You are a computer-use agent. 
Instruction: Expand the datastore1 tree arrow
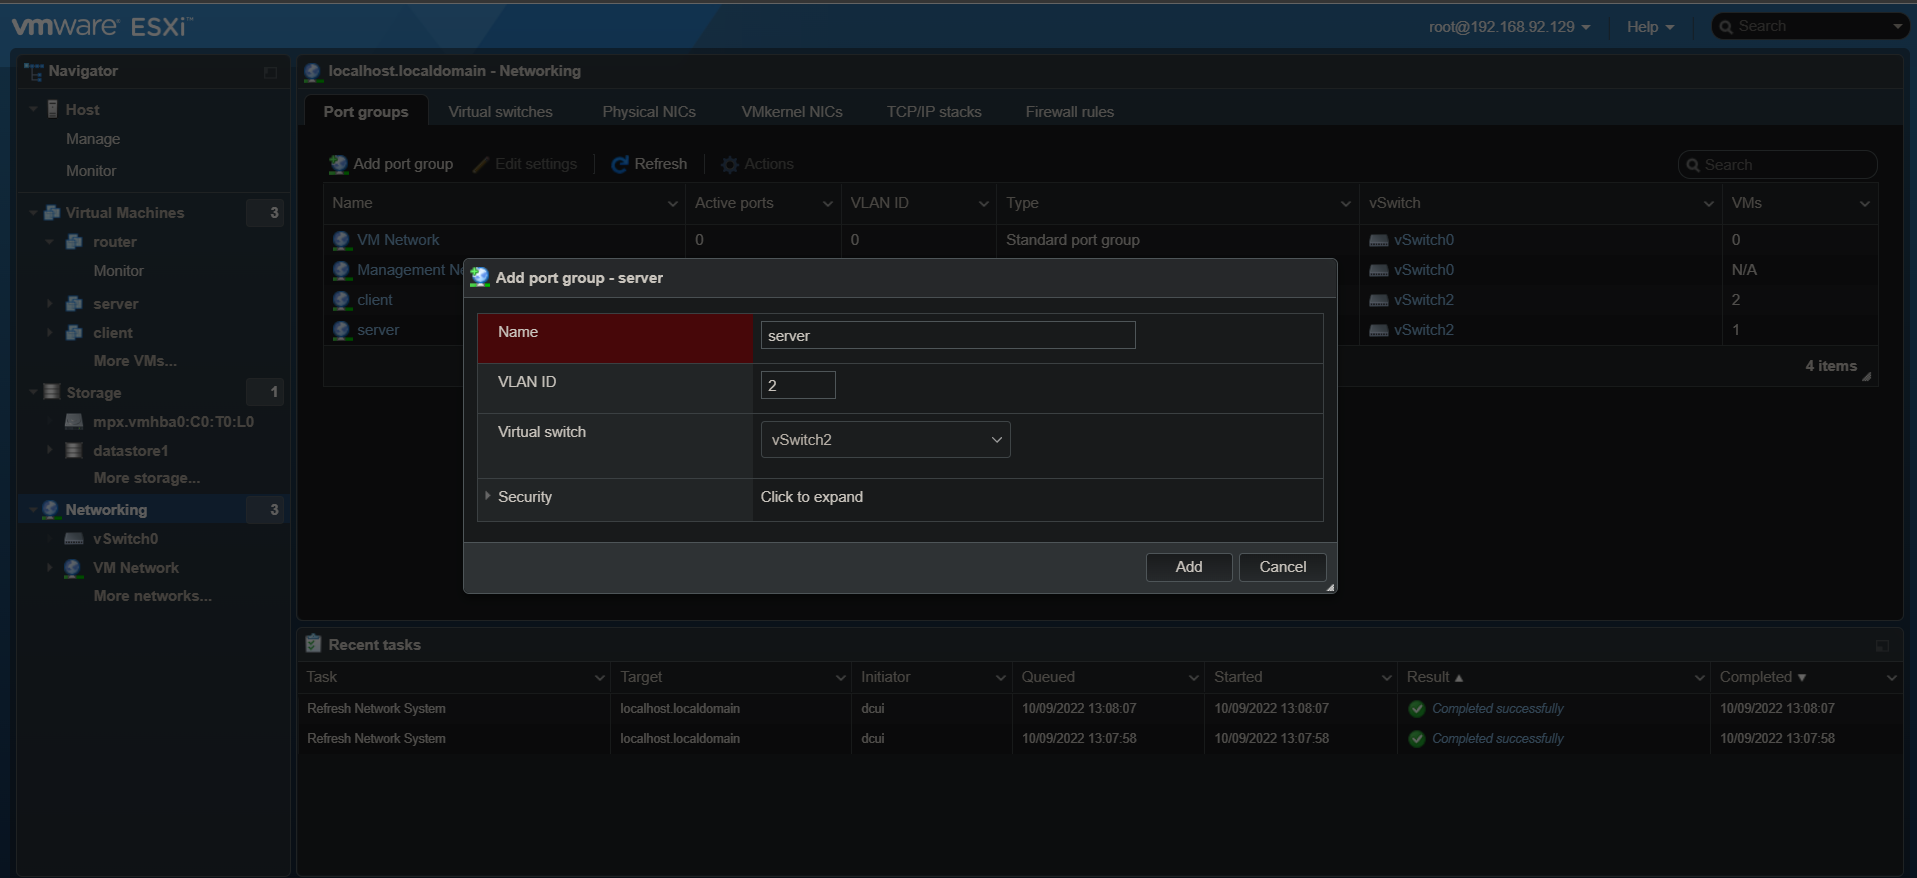click(x=49, y=450)
